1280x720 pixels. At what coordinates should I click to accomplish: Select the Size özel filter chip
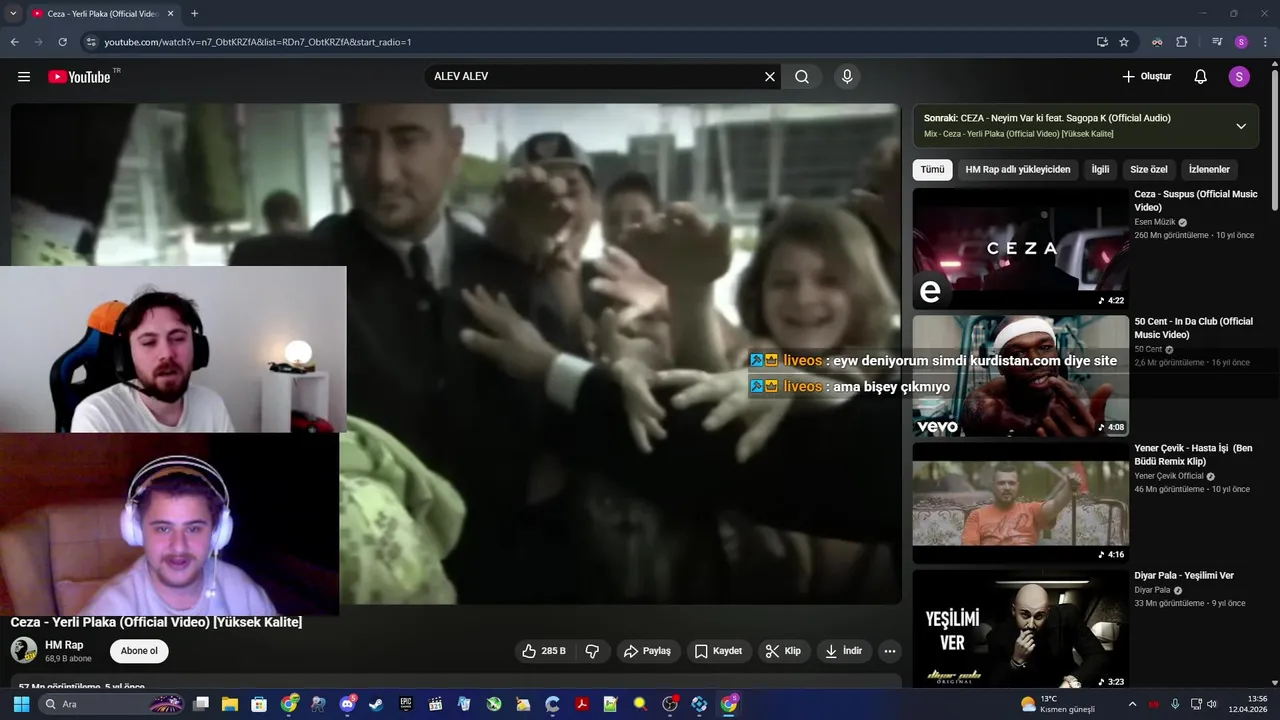point(1149,170)
